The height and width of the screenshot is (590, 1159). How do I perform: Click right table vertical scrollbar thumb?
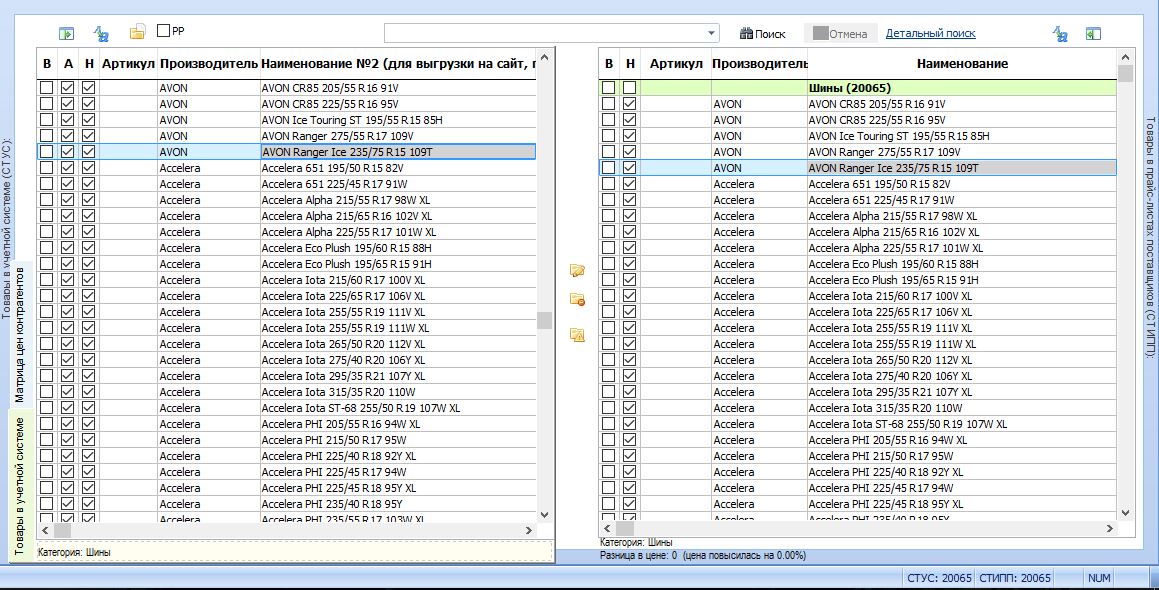point(1126,73)
